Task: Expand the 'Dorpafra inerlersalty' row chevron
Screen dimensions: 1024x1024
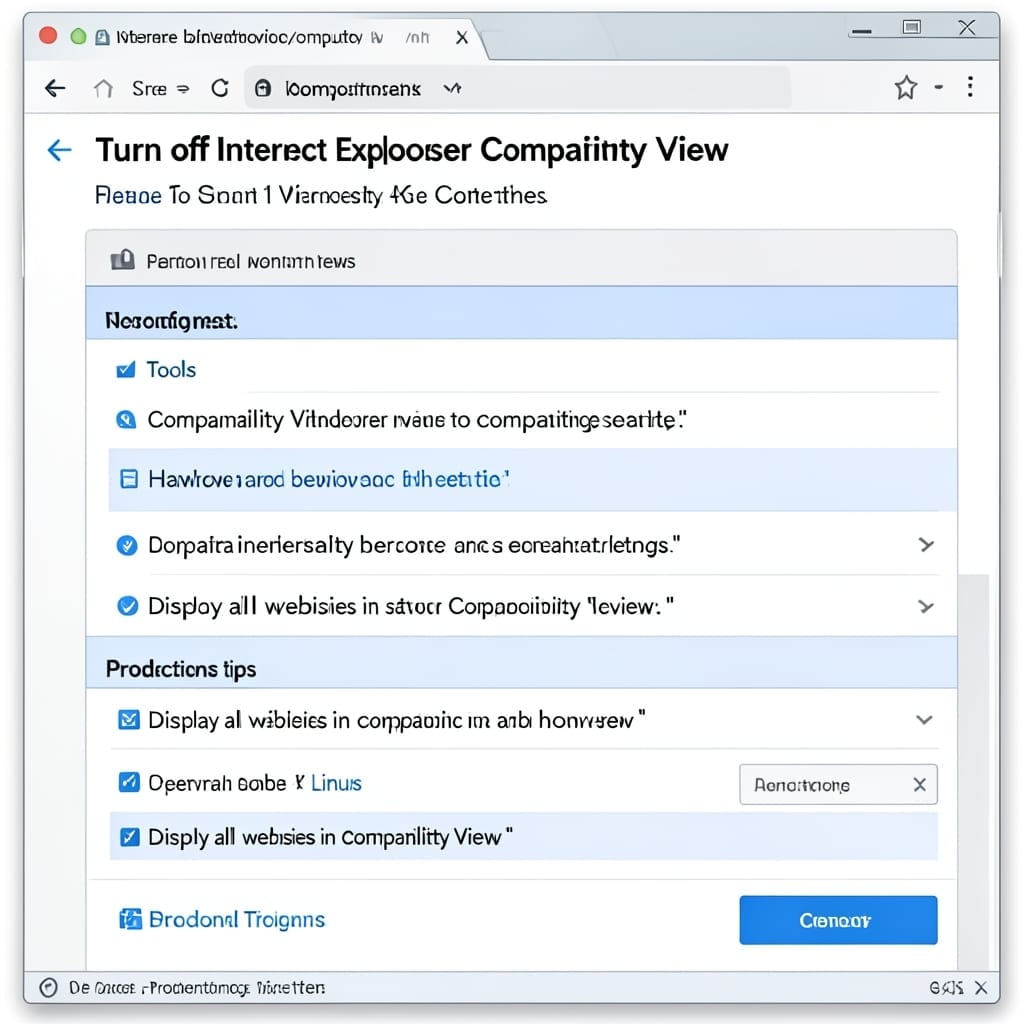Action: click(x=925, y=545)
